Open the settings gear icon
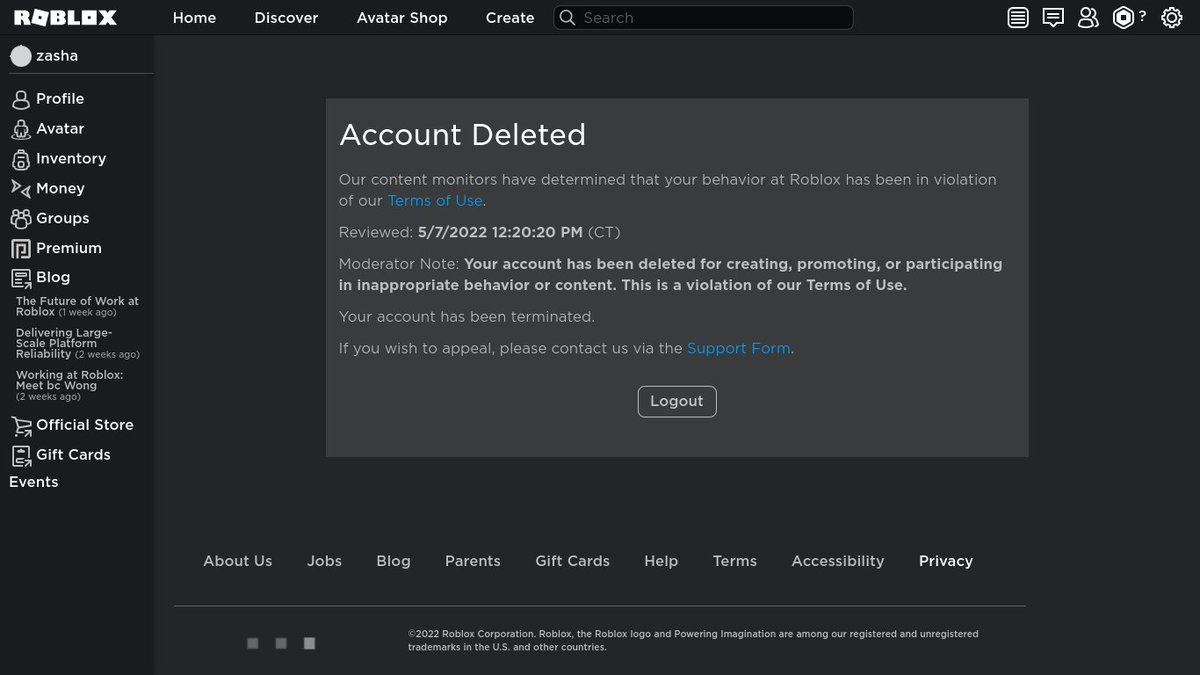 [x=1172, y=18]
